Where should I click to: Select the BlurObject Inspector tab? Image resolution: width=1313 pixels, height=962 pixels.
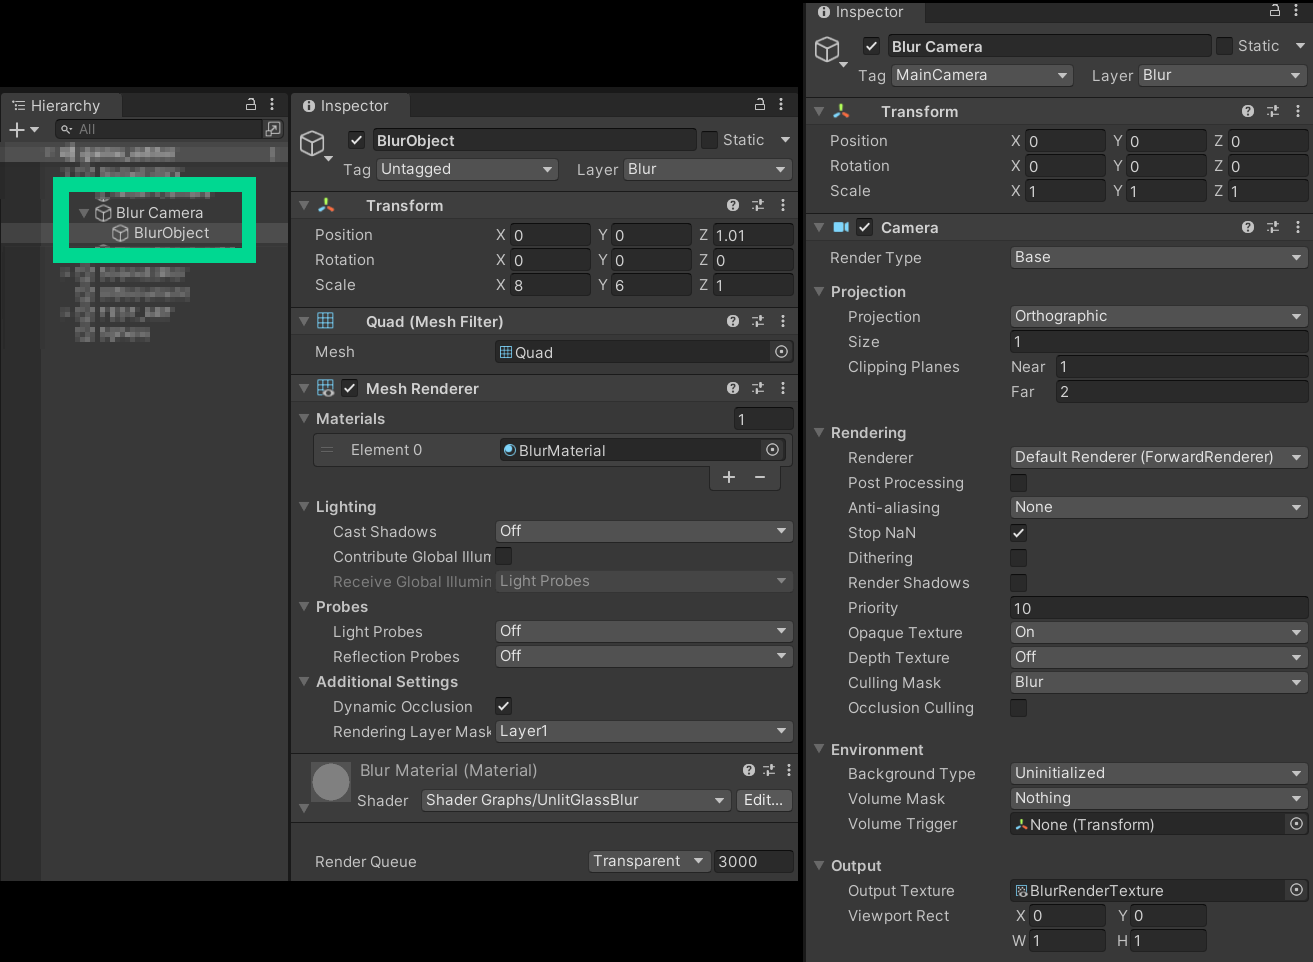pyautogui.click(x=350, y=105)
